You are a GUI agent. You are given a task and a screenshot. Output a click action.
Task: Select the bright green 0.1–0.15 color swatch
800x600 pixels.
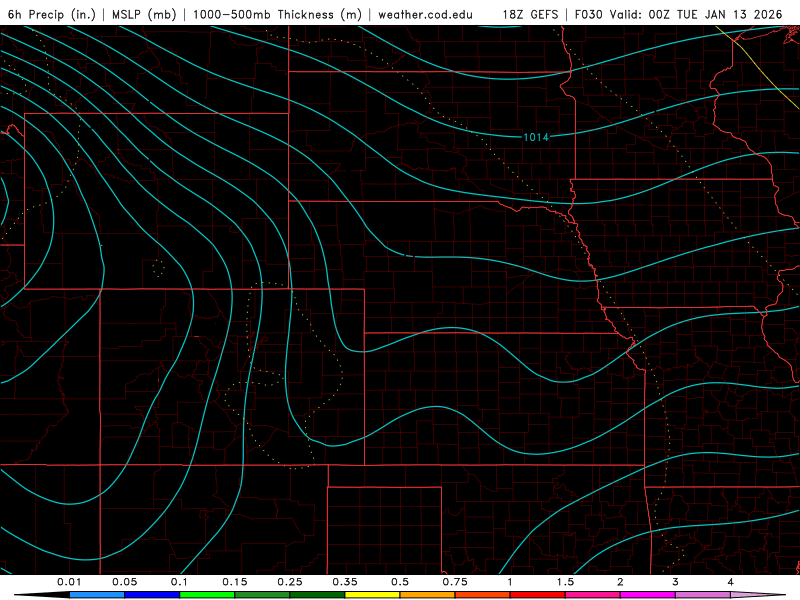(x=207, y=595)
